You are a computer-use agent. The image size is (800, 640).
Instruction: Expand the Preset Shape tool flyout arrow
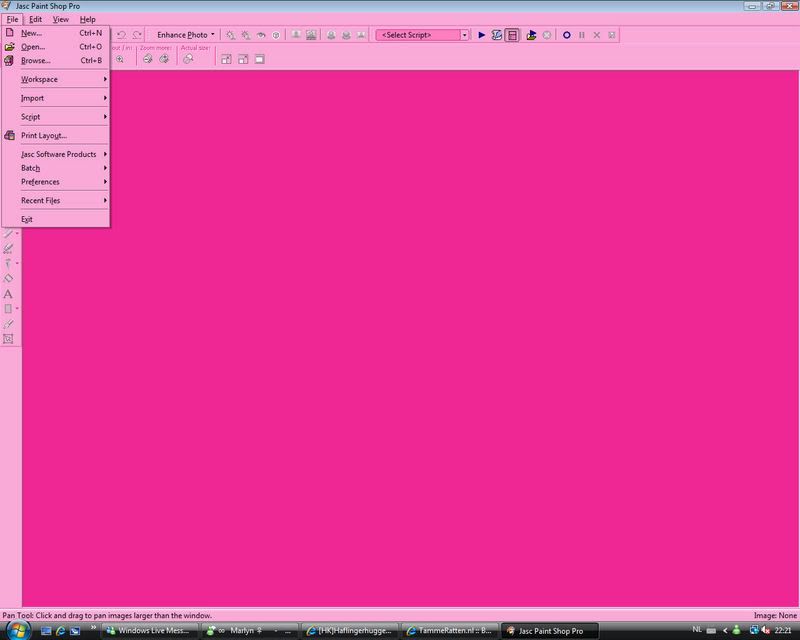click(x=17, y=309)
